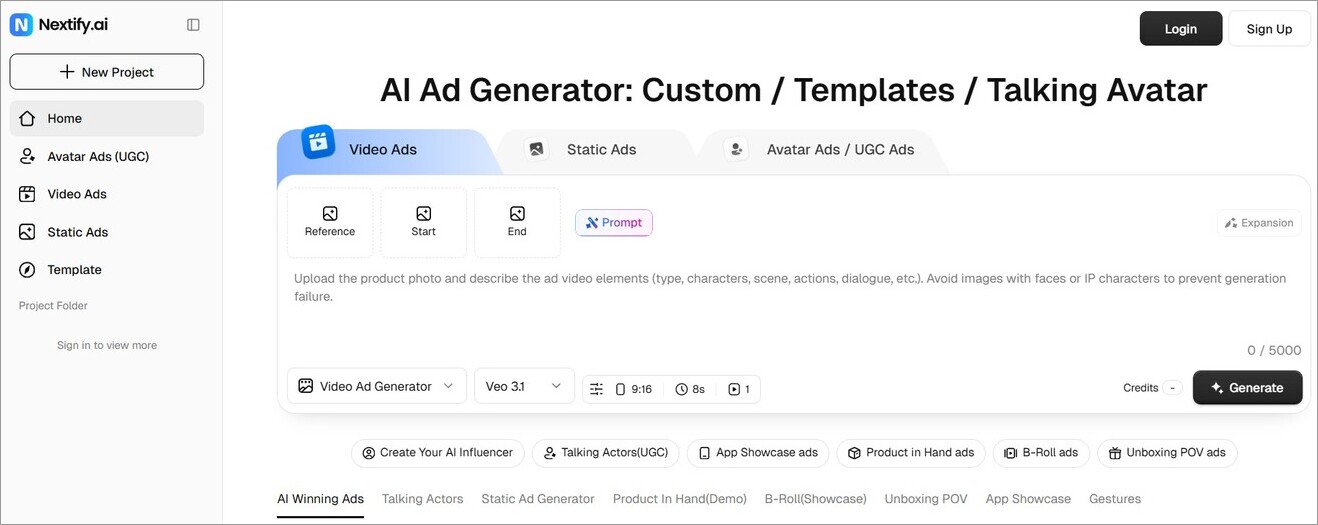1318x525 pixels.
Task: Toggle the Expansion option
Action: click(1259, 223)
